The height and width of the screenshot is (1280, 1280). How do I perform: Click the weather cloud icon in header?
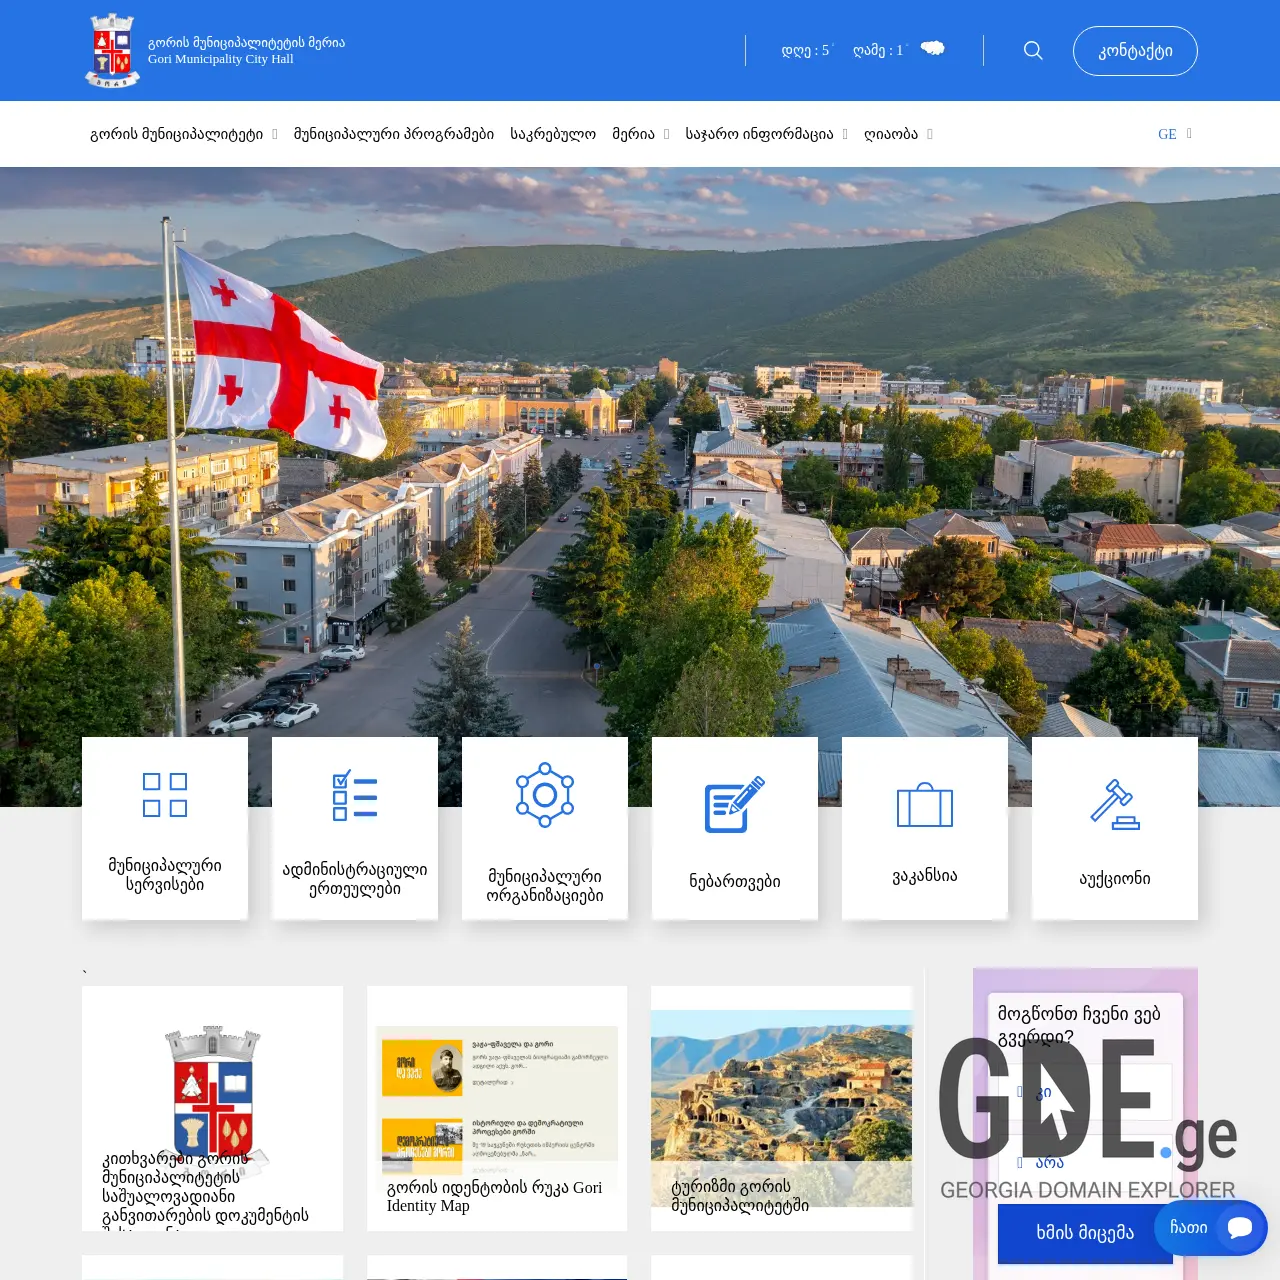click(932, 47)
